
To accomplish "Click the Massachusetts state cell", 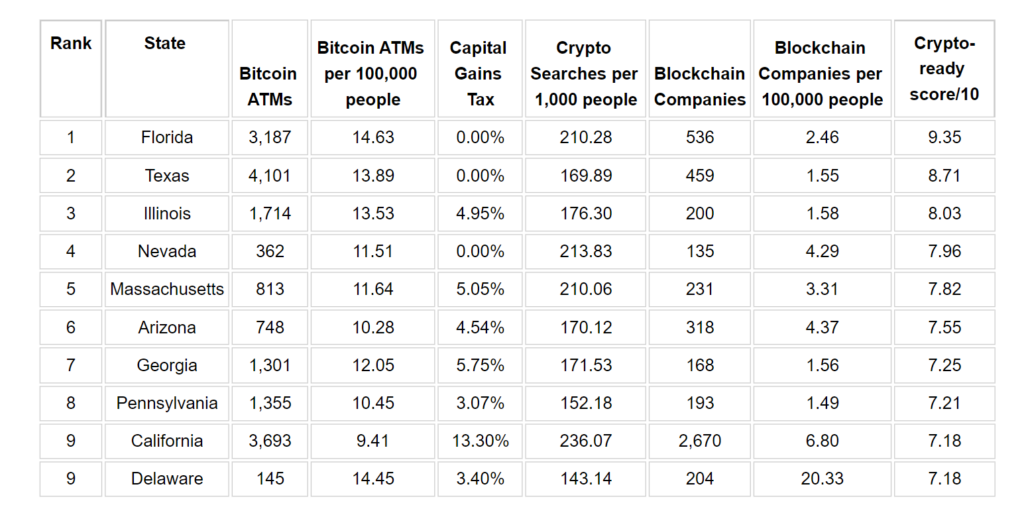I will [167, 289].
